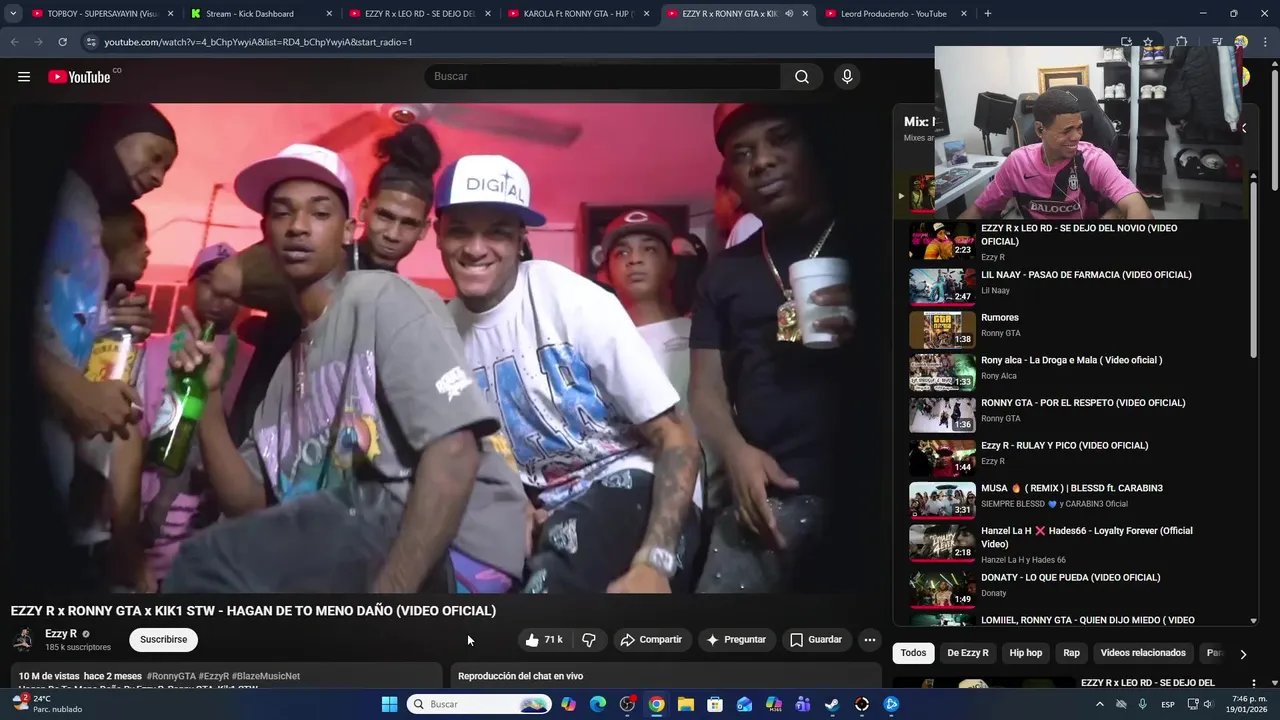Select the Videos relacionados chip

click(1143, 653)
